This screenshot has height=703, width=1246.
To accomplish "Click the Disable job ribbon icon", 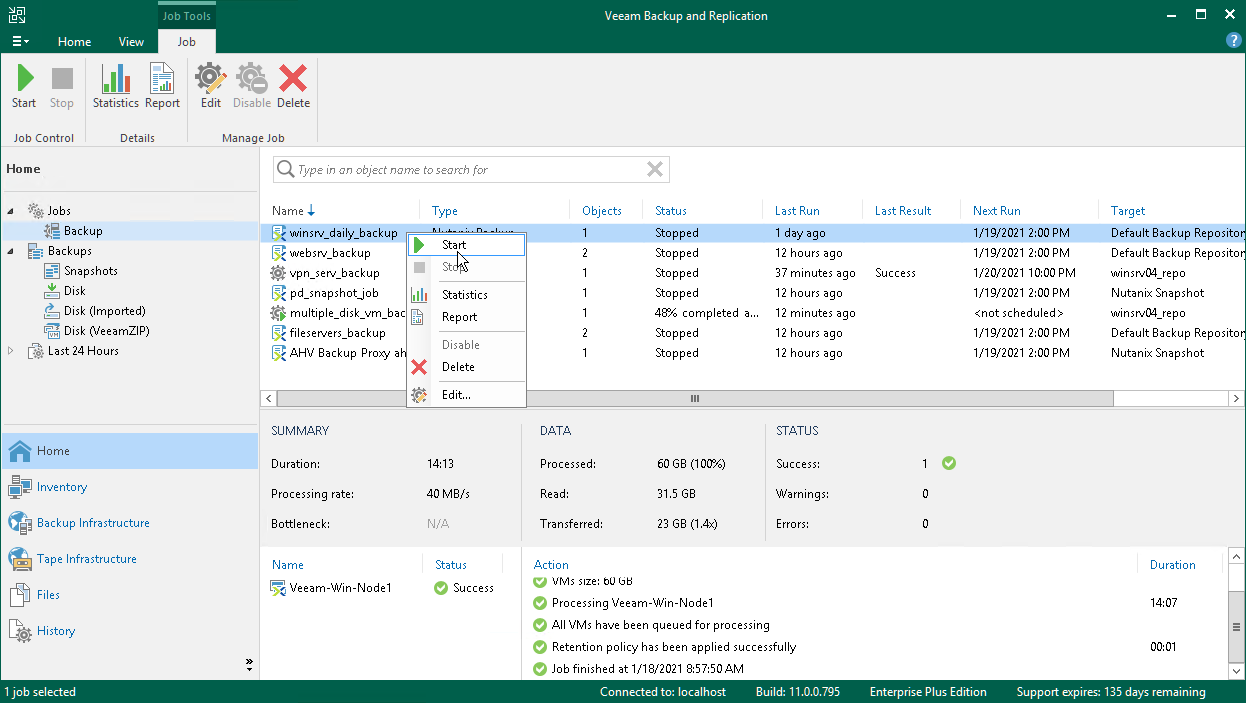I will point(252,79).
